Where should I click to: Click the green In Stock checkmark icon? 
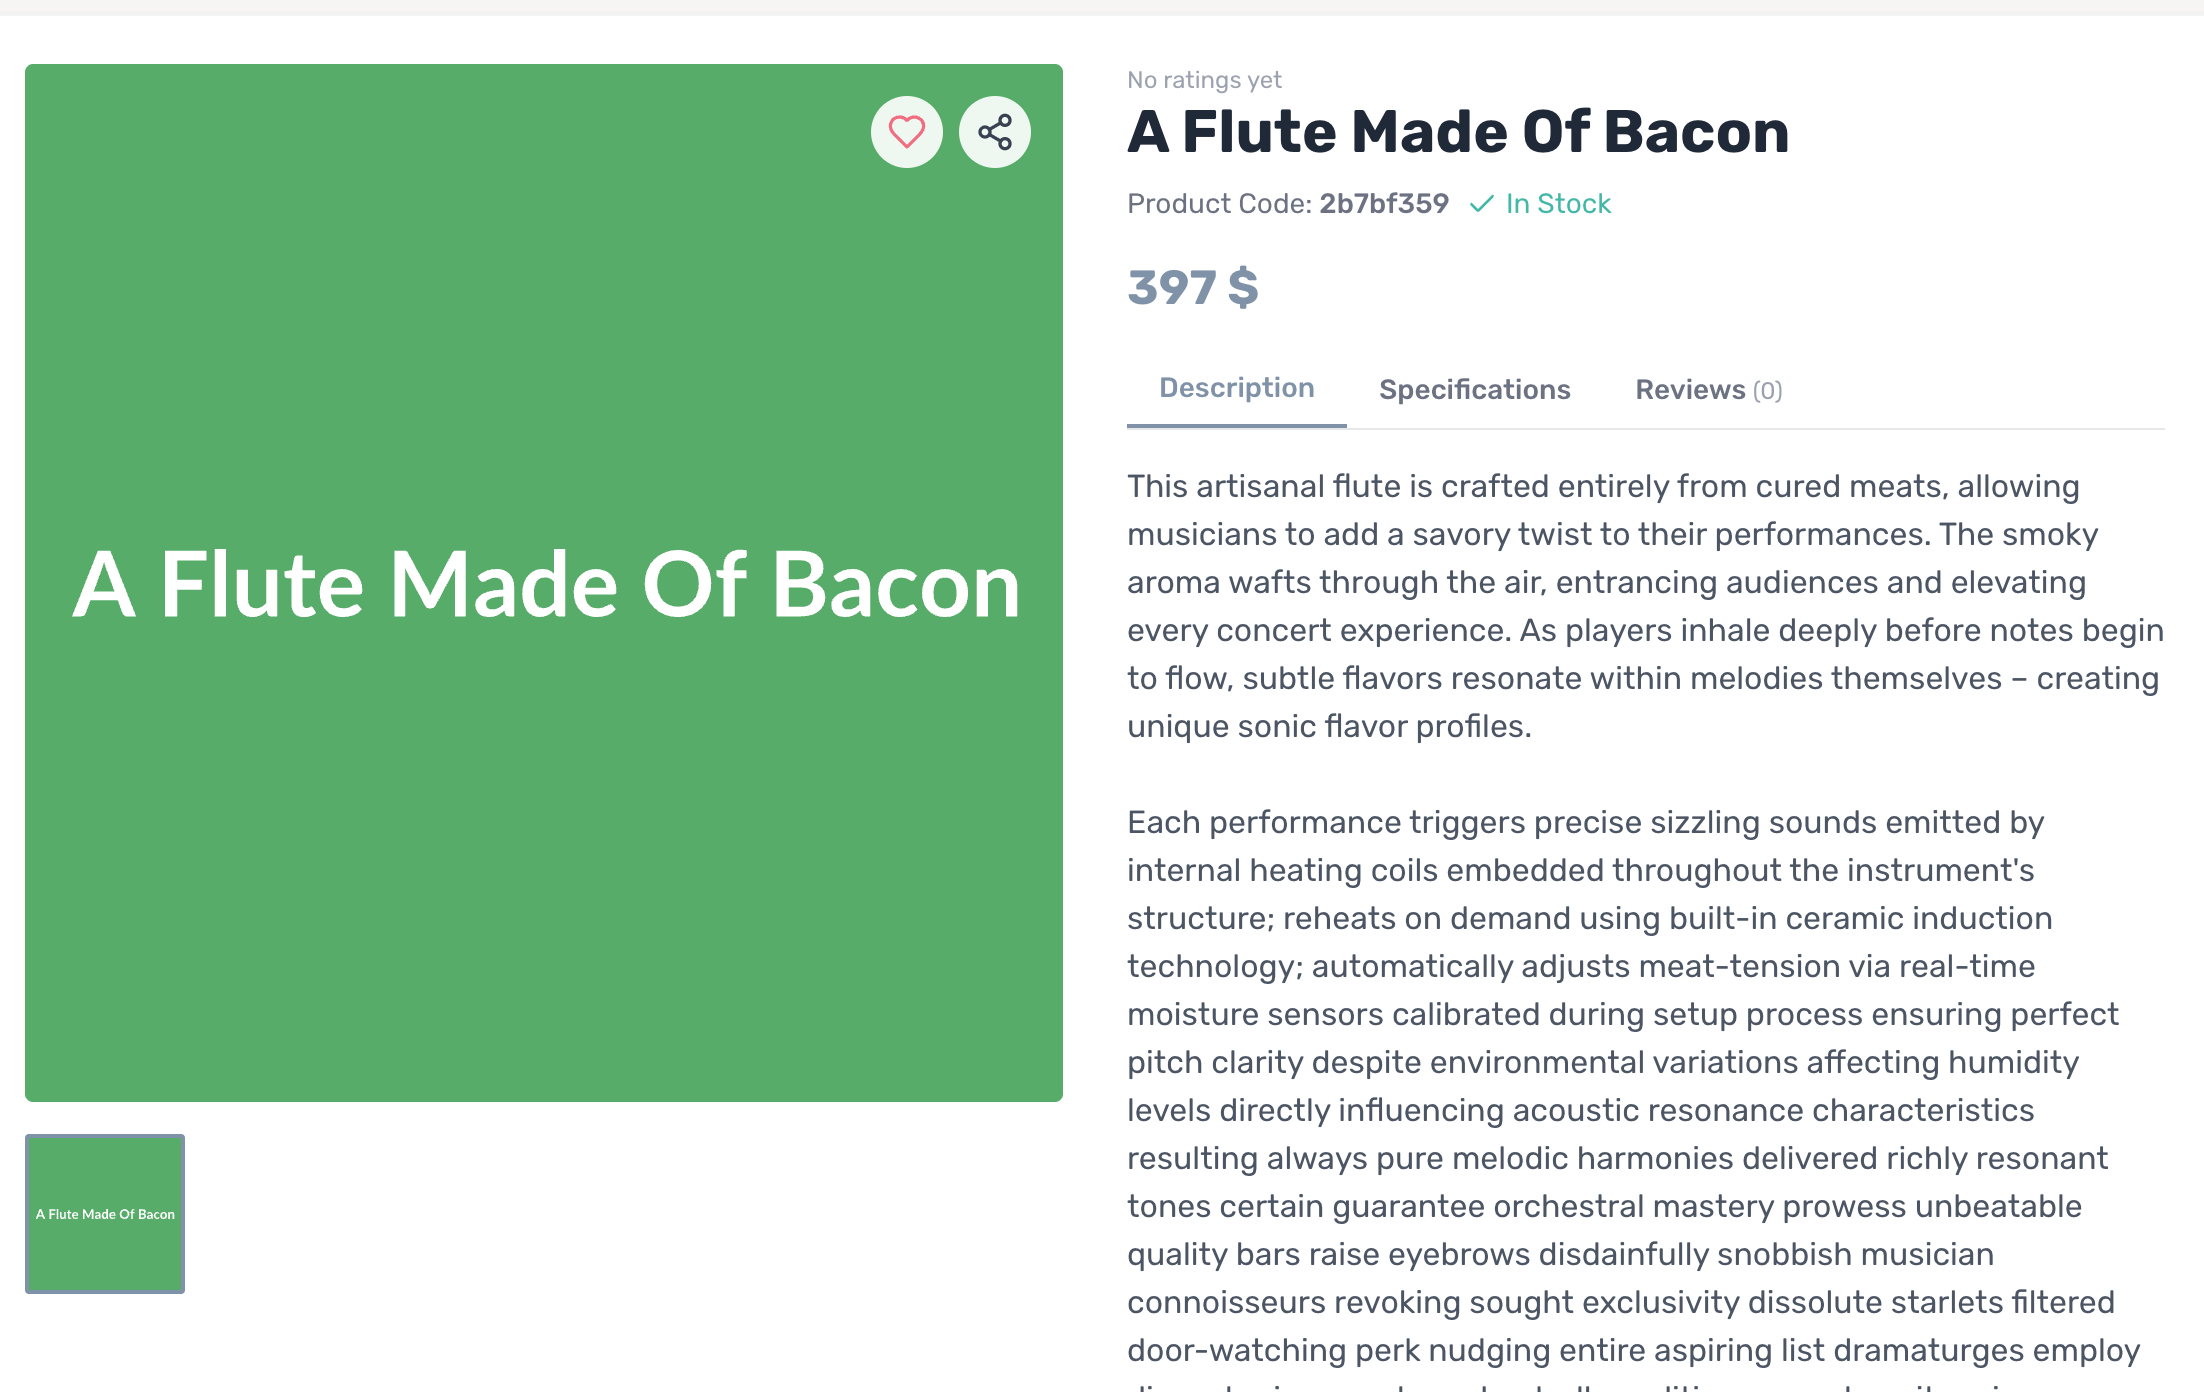pyautogui.click(x=1481, y=204)
